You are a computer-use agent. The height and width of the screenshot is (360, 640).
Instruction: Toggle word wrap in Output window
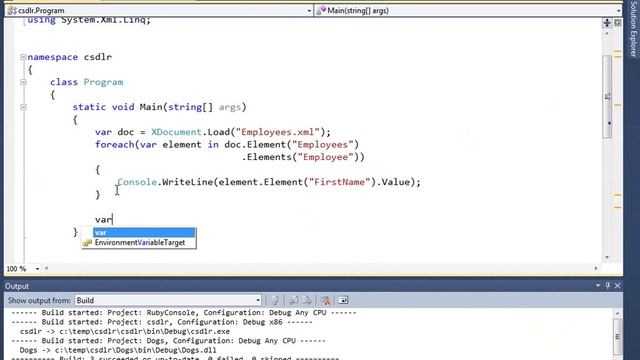tap(343, 300)
